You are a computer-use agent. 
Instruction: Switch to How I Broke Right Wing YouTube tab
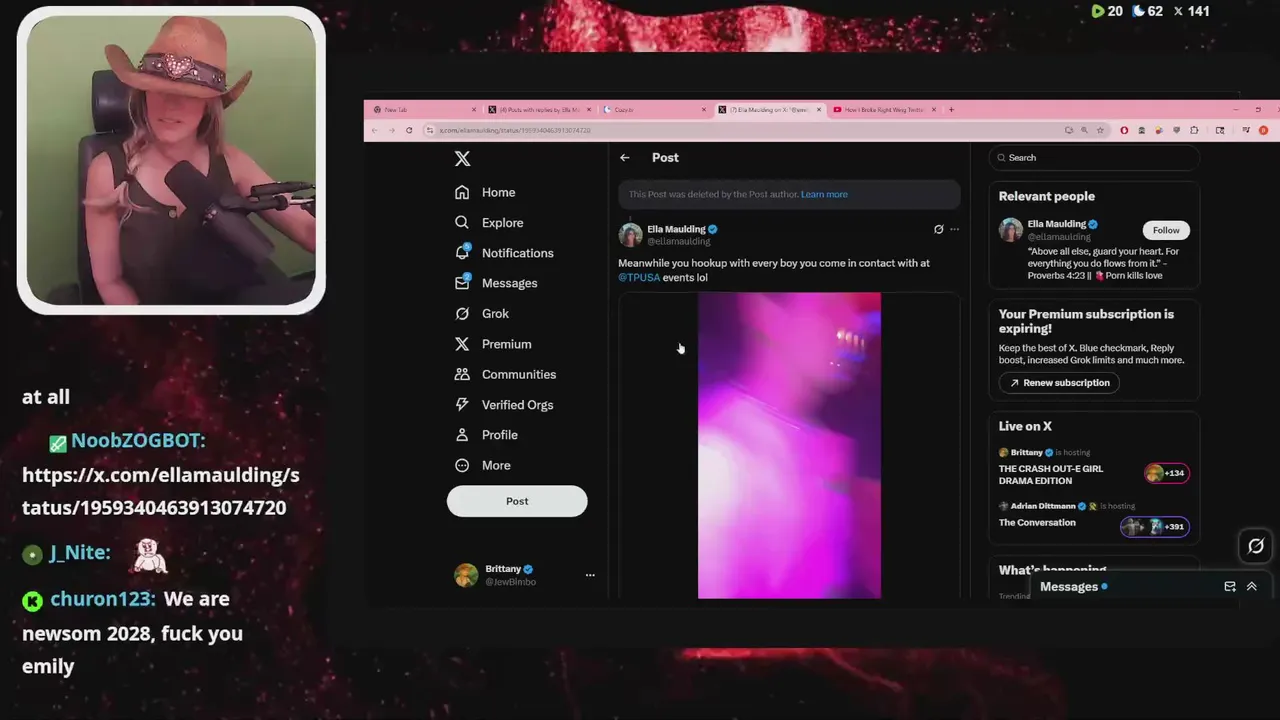885,109
